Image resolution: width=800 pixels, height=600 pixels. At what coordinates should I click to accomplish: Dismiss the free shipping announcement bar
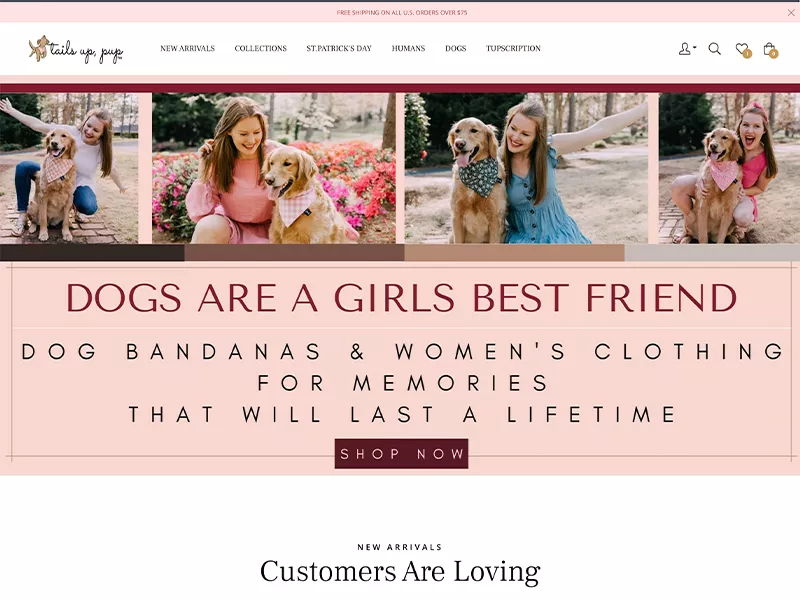tap(791, 13)
